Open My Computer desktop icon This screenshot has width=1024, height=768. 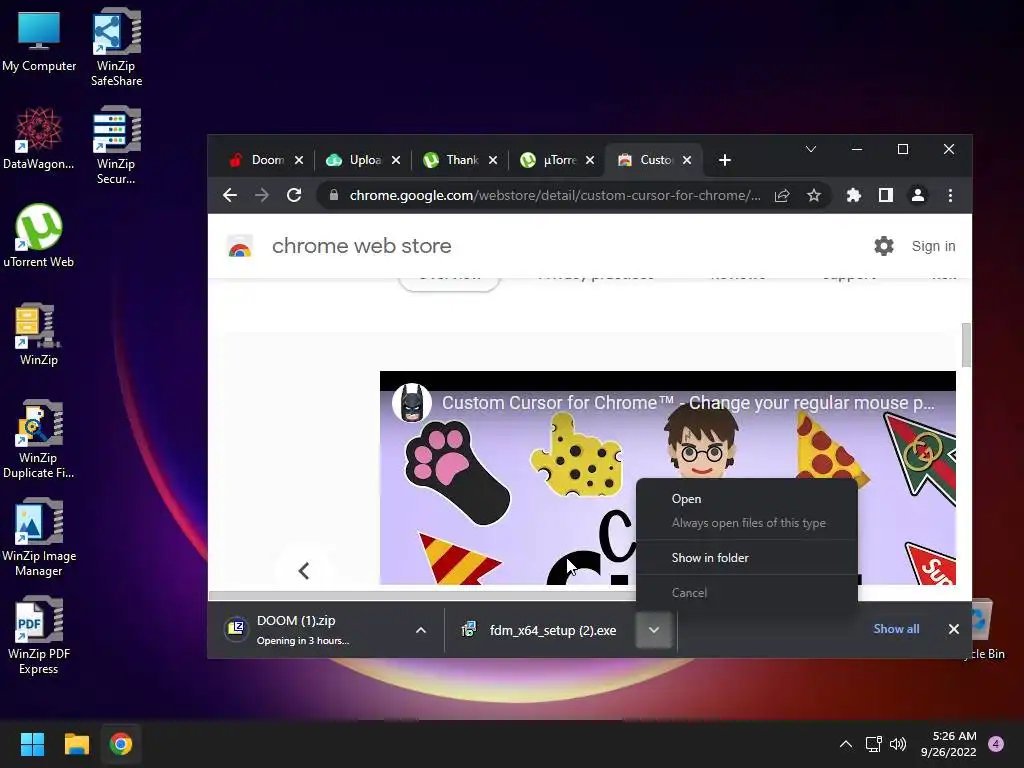coord(39,41)
